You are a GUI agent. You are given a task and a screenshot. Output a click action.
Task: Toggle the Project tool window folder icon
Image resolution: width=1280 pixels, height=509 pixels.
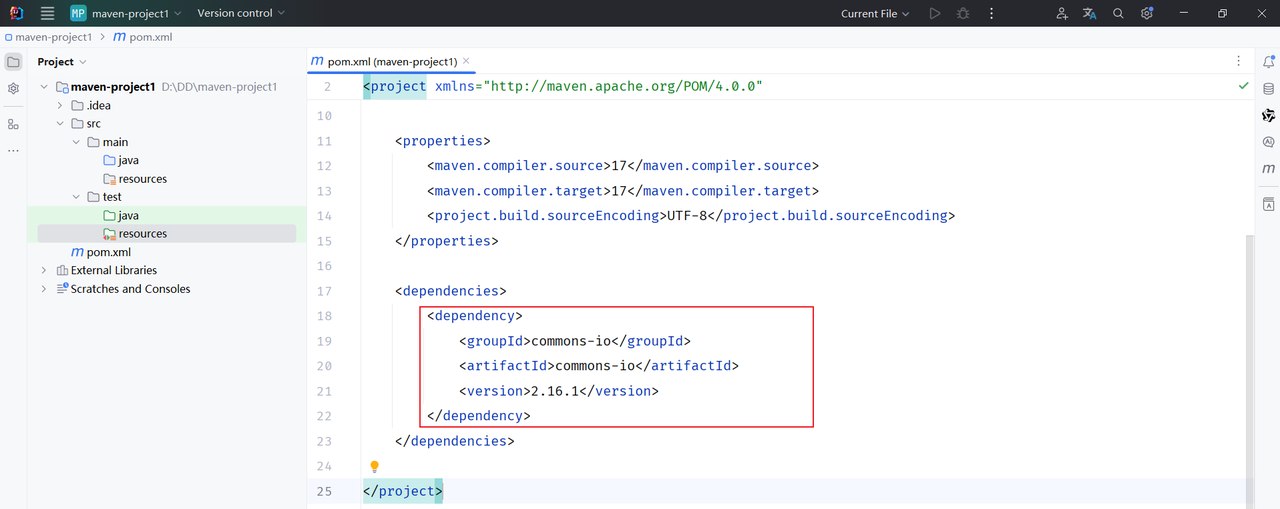point(13,62)
